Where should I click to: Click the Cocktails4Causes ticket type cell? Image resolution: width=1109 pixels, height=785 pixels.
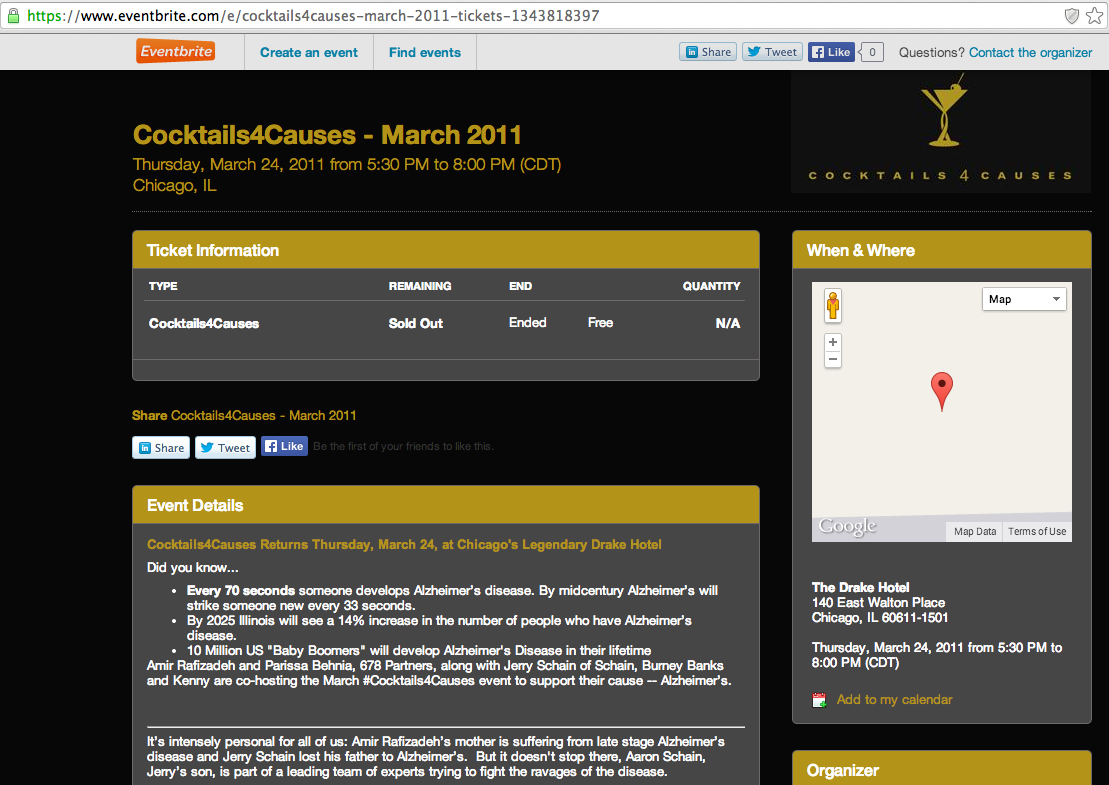pos(204,323)
